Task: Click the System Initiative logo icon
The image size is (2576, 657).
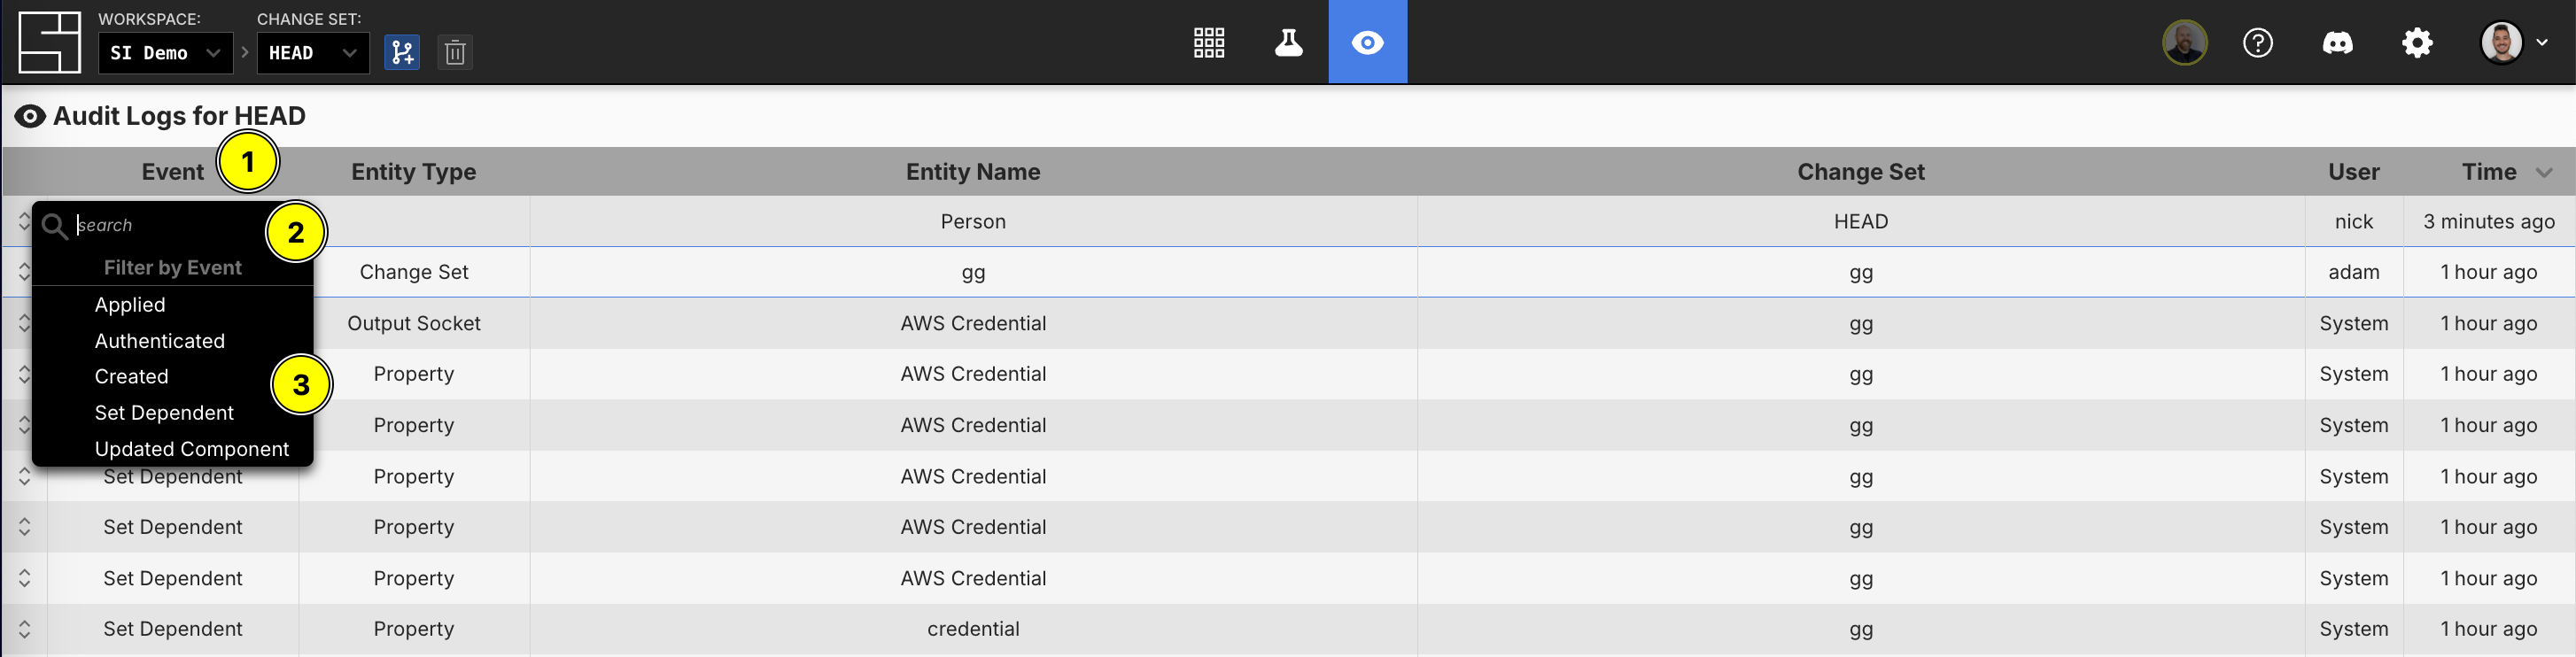Action: point(49,42)
